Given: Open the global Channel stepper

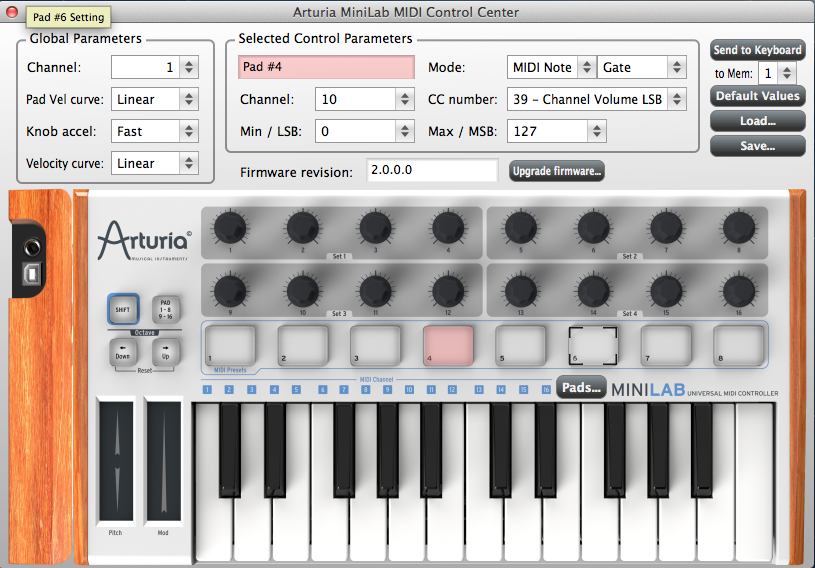Looking at the screenshot, I should point(189,67).
